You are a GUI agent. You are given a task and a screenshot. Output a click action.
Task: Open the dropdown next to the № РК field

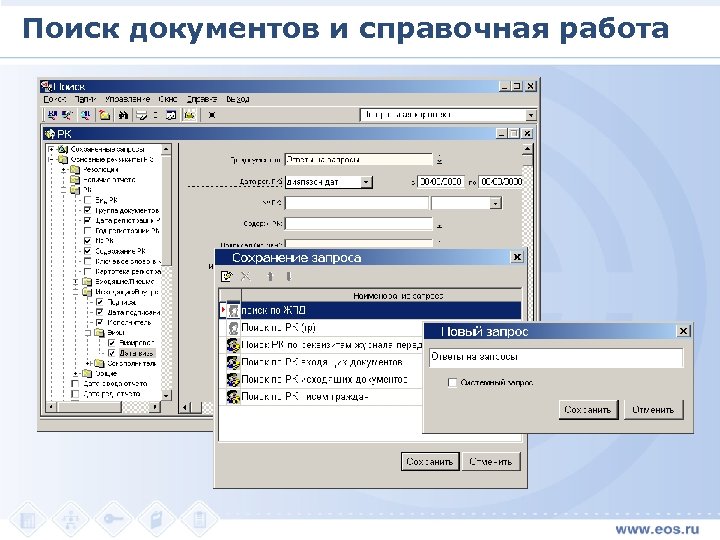coord(495,203)
